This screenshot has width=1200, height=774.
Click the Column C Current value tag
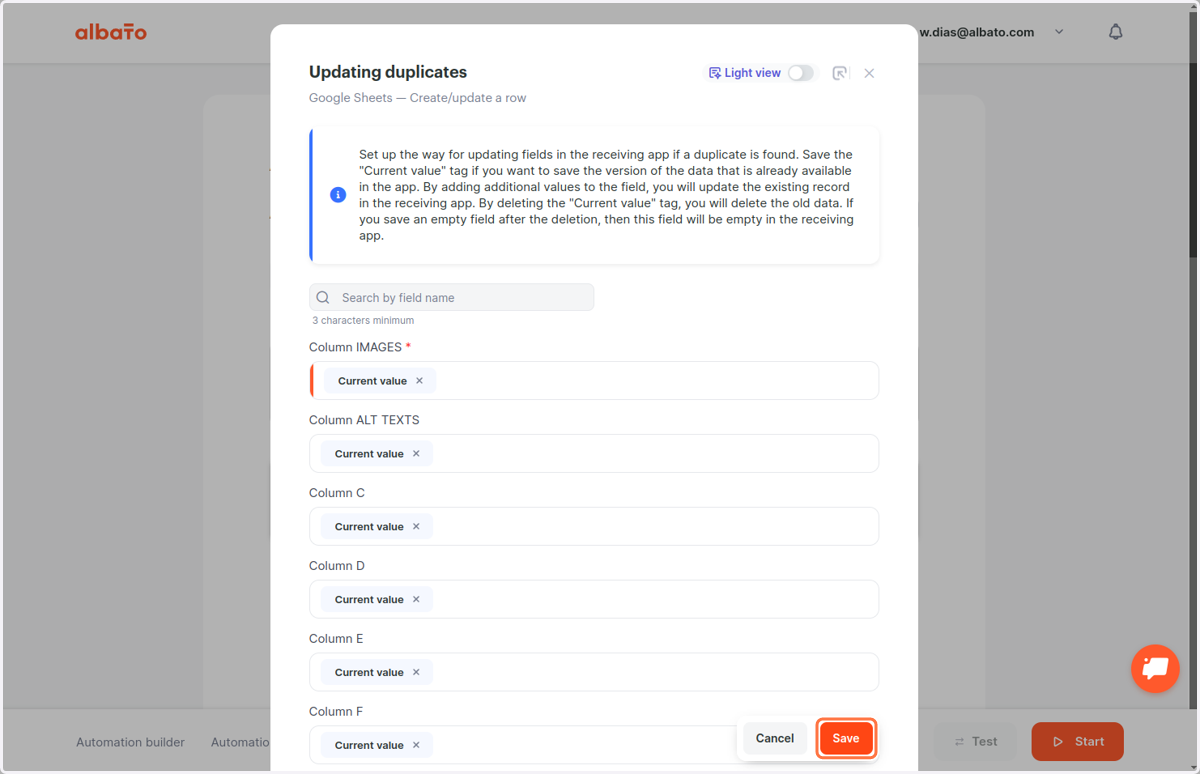(377, 527)
